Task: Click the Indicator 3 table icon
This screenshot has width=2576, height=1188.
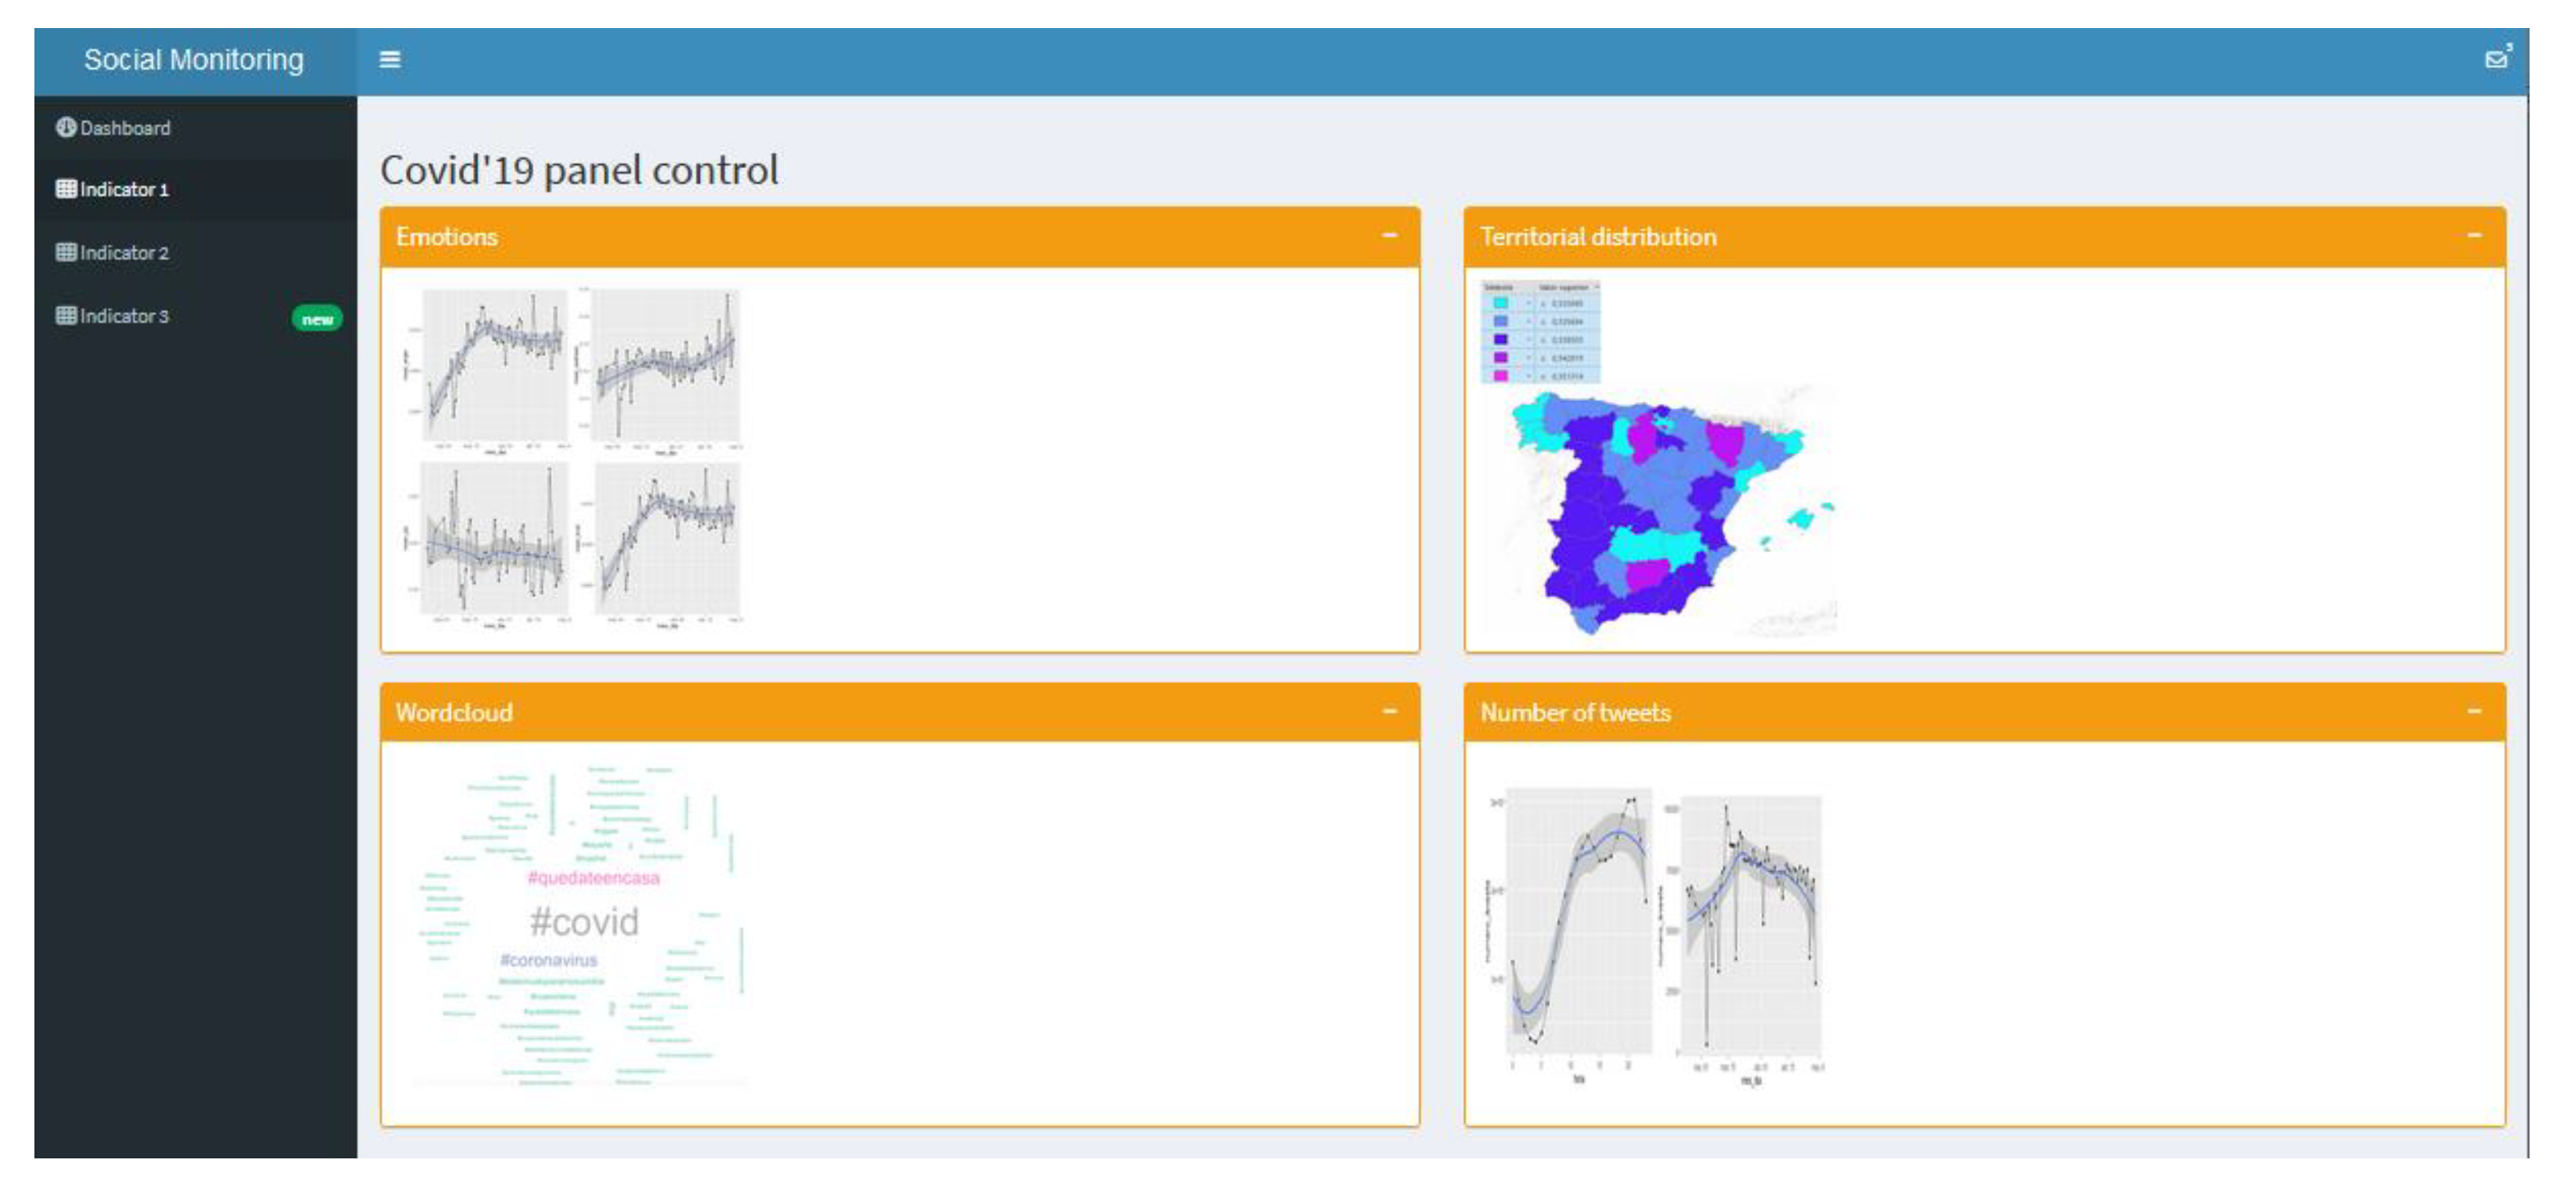Action: pos(66,315)
